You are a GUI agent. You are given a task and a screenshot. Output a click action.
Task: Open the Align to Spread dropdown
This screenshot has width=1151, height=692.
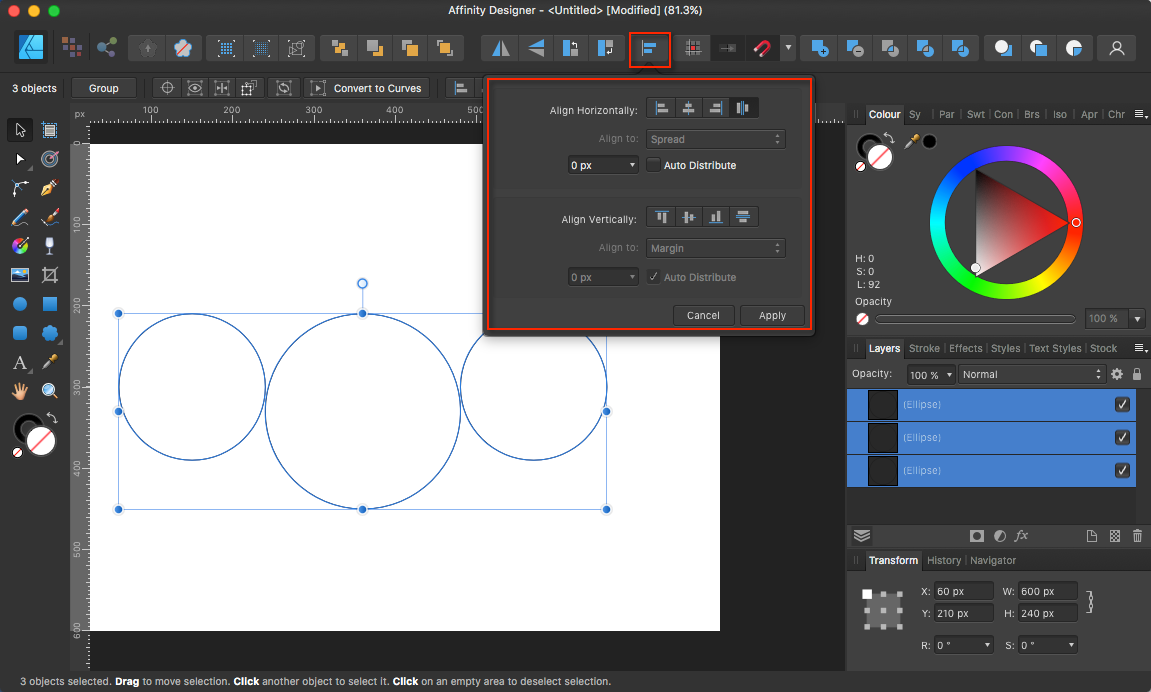[x=715, y=138]
